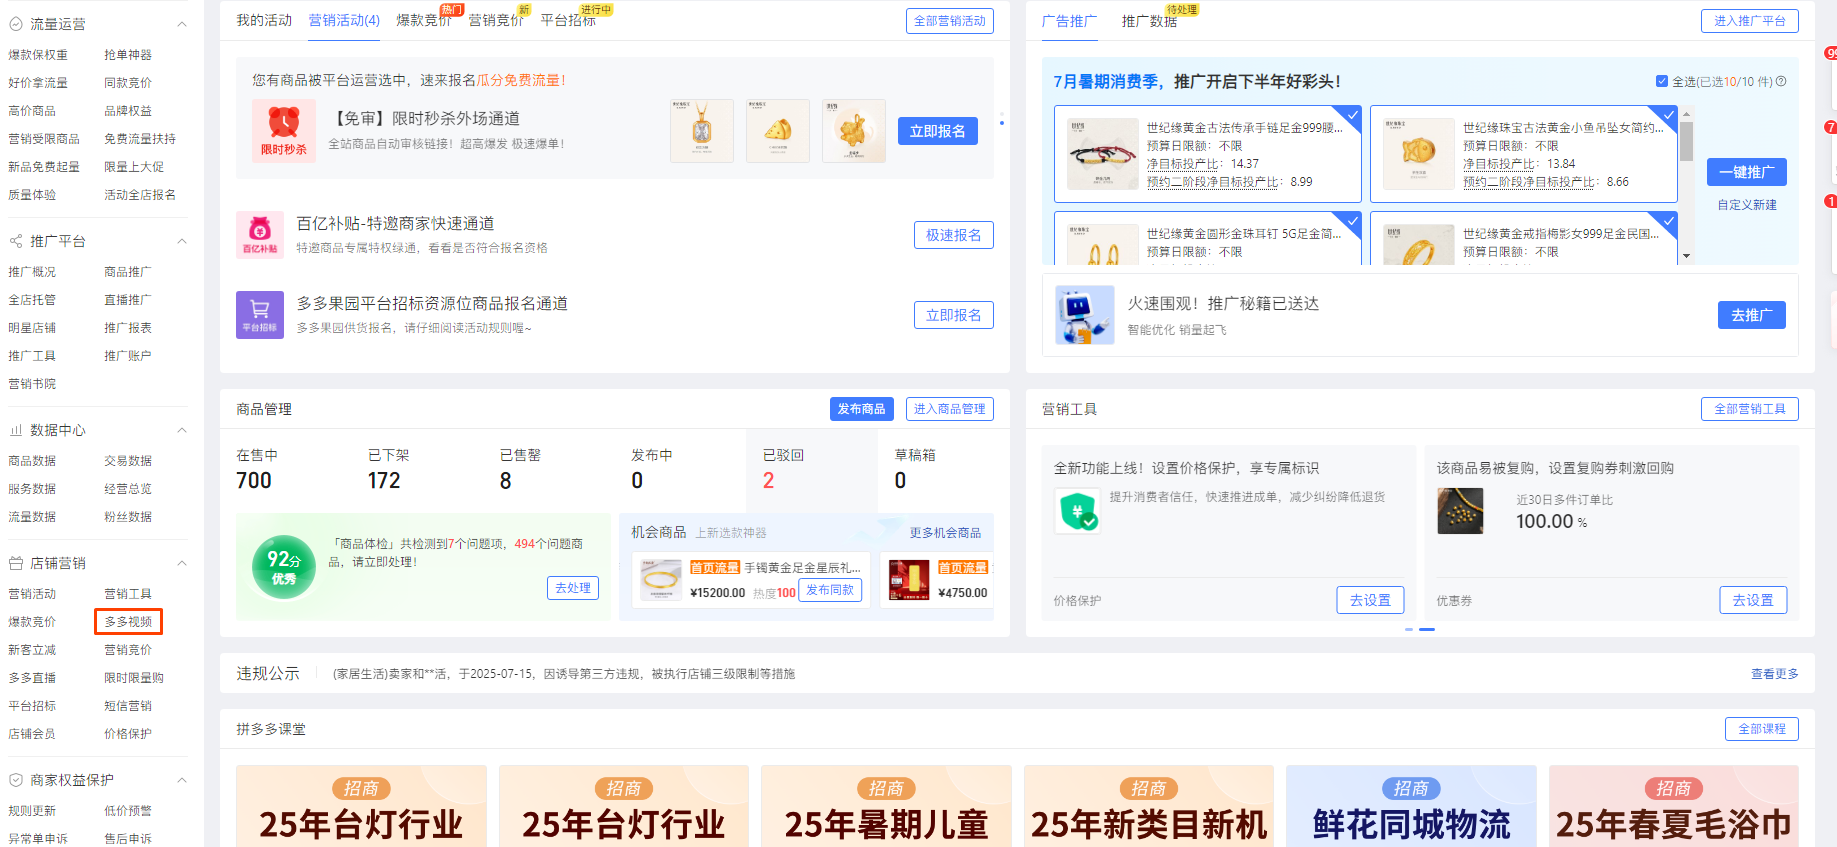The width and height of the screenshot is (1837, 847).
Task: Deselect the 古法黄金小鱼吊坠 promotion product card
Action: (x=1667, y=115)
